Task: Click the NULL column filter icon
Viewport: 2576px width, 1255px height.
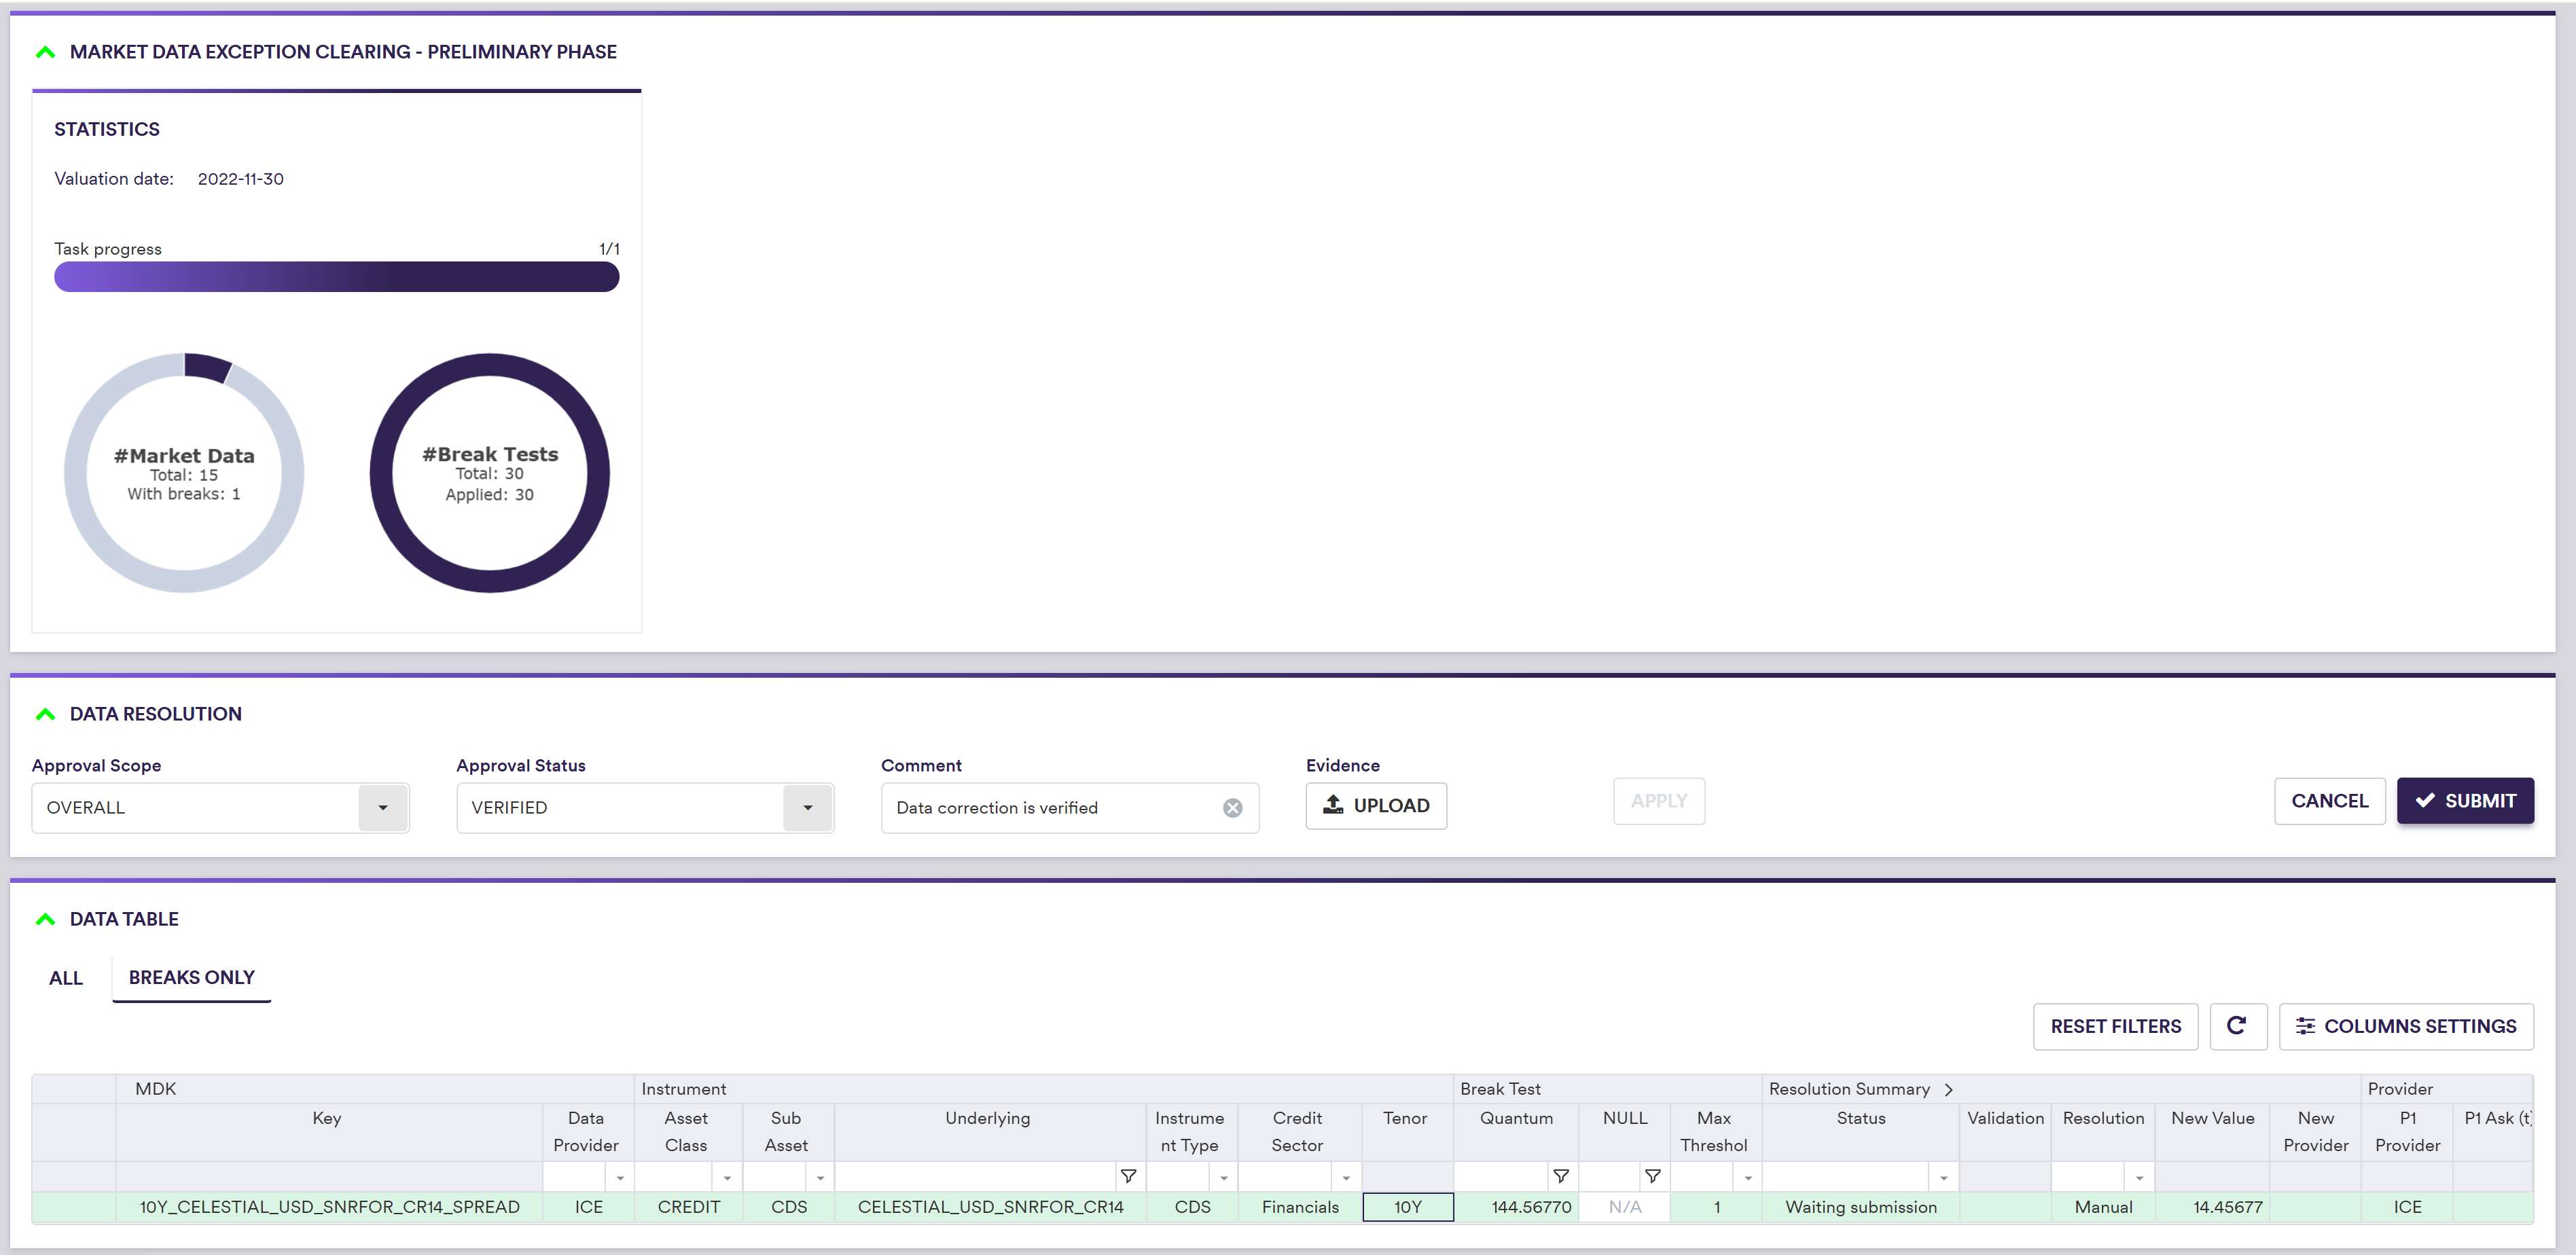Action: point(1652,1176)
